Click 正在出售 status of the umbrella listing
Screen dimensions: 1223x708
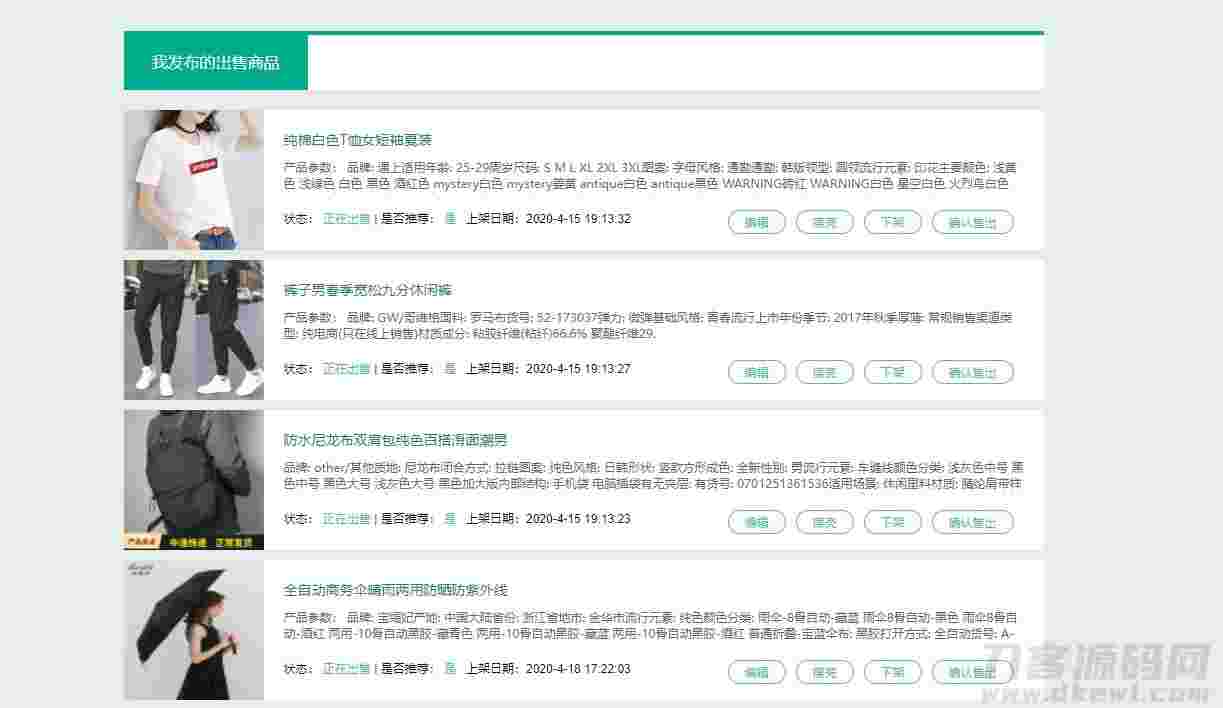346,669
